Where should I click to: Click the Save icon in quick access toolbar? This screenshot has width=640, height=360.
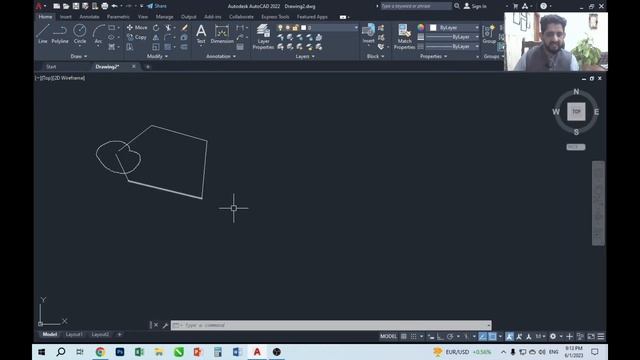coord(76,6)
